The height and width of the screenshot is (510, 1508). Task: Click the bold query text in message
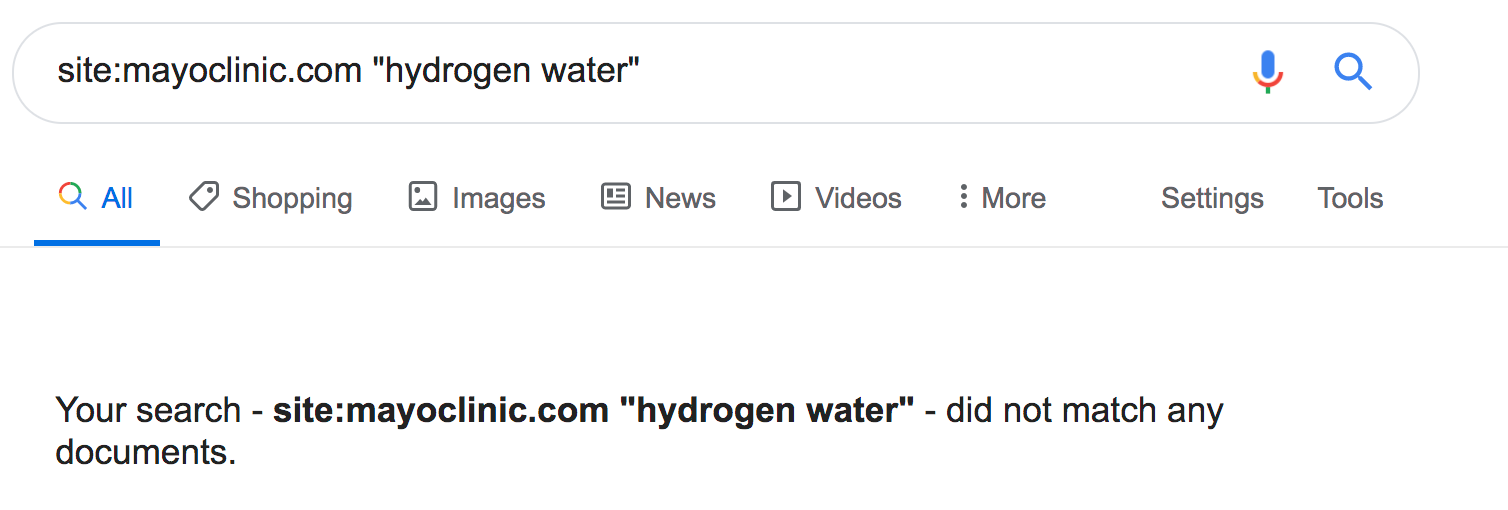pyautogui.click(x=593, y=410)
